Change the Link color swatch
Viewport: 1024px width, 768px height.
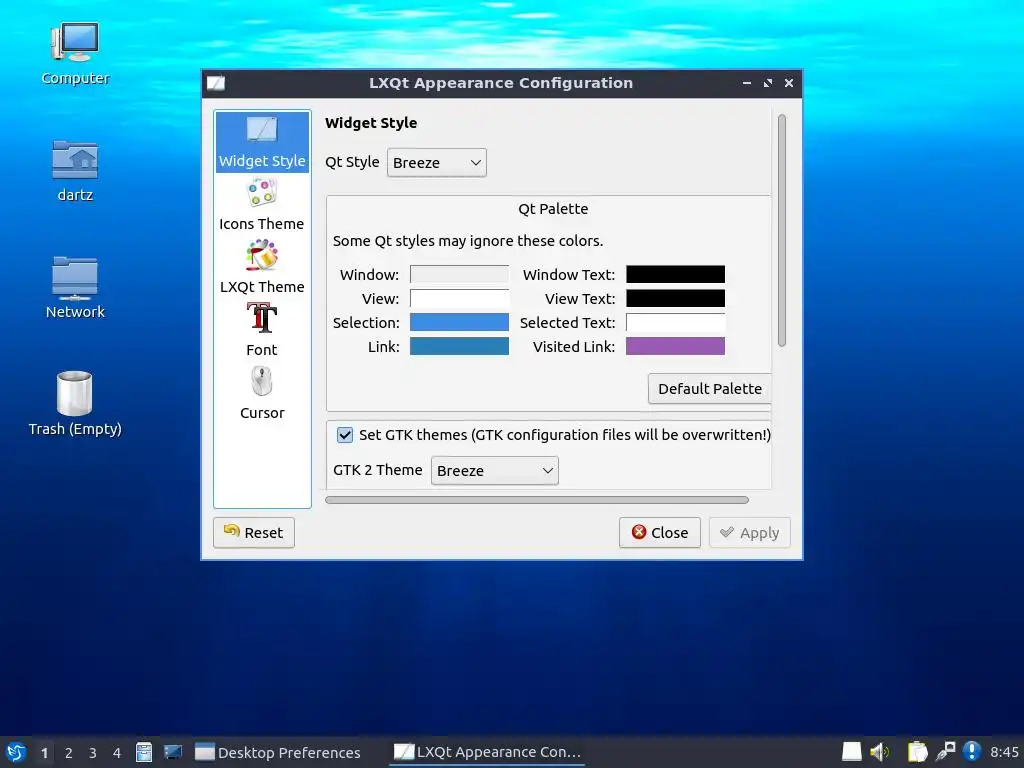click(x=459, y=346)
